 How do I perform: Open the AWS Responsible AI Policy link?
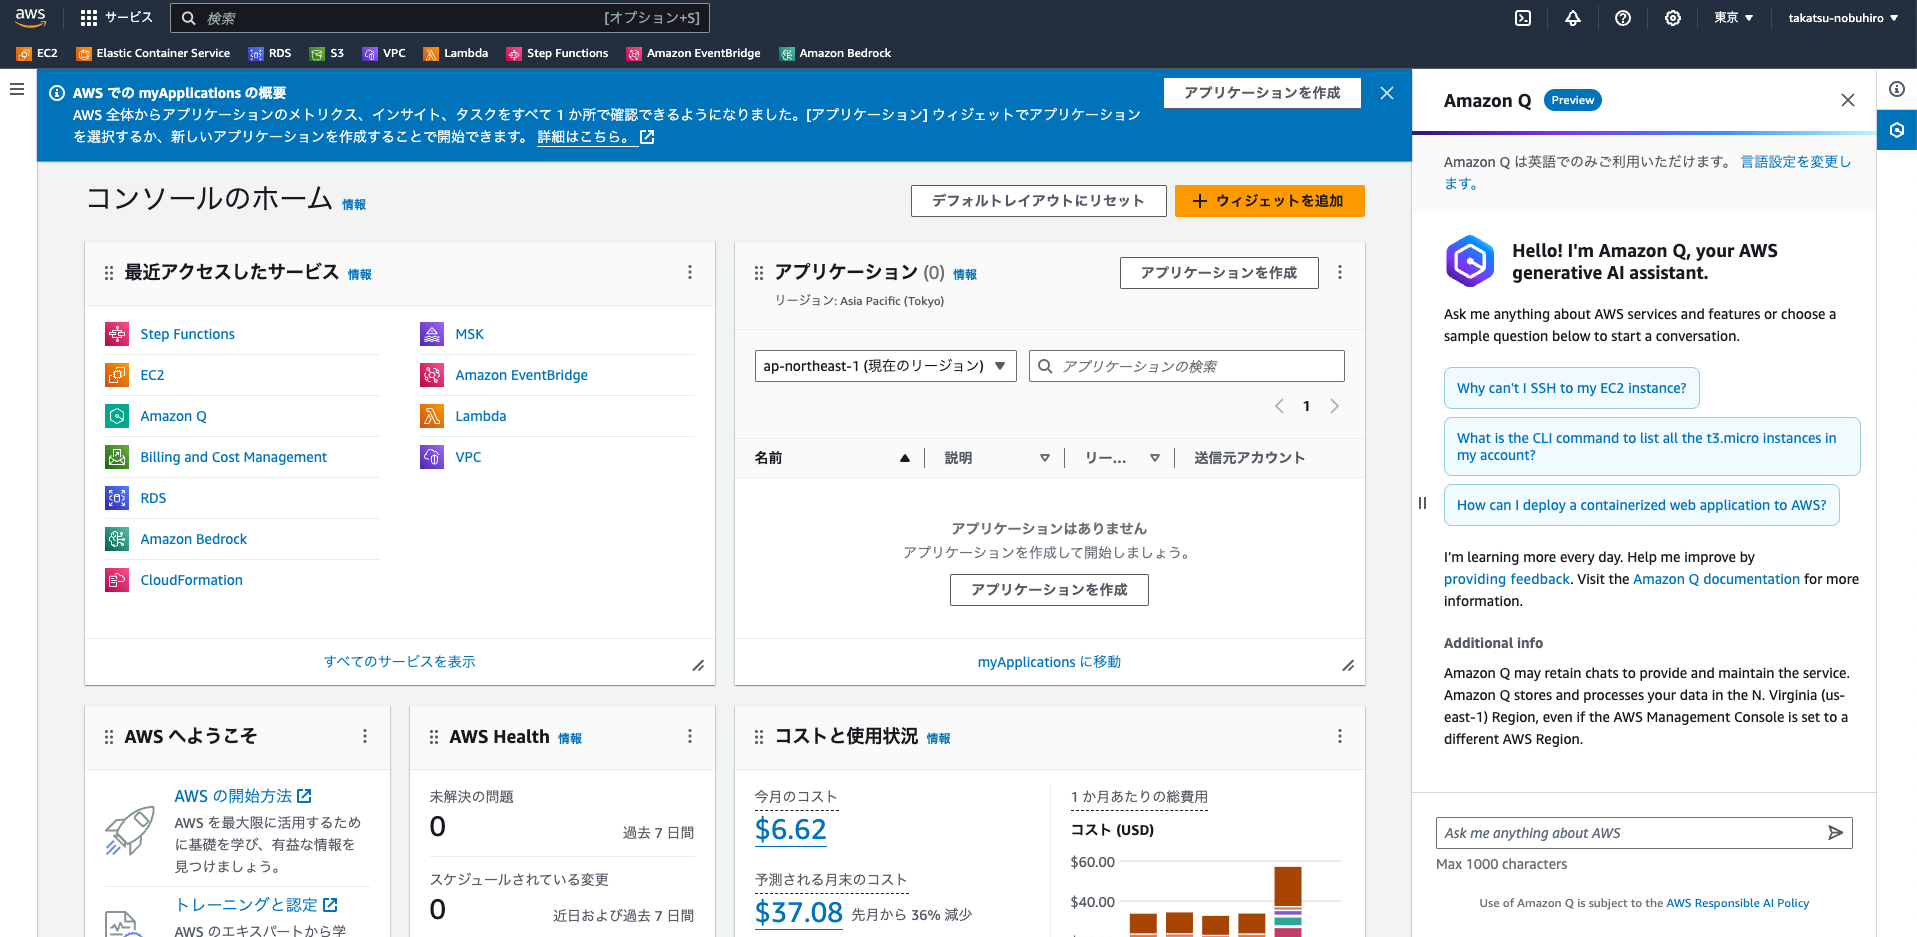[1738, 903]
